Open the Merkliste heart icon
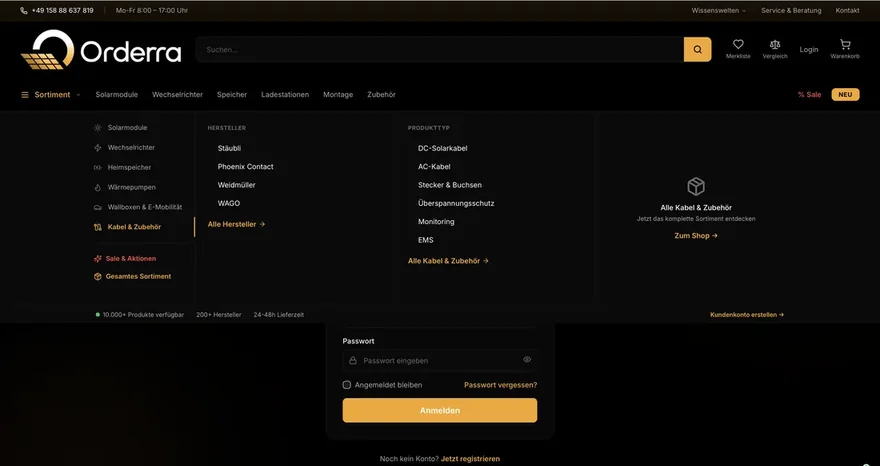The height and width of the screenshot is (466, 880). pos(738,44)
